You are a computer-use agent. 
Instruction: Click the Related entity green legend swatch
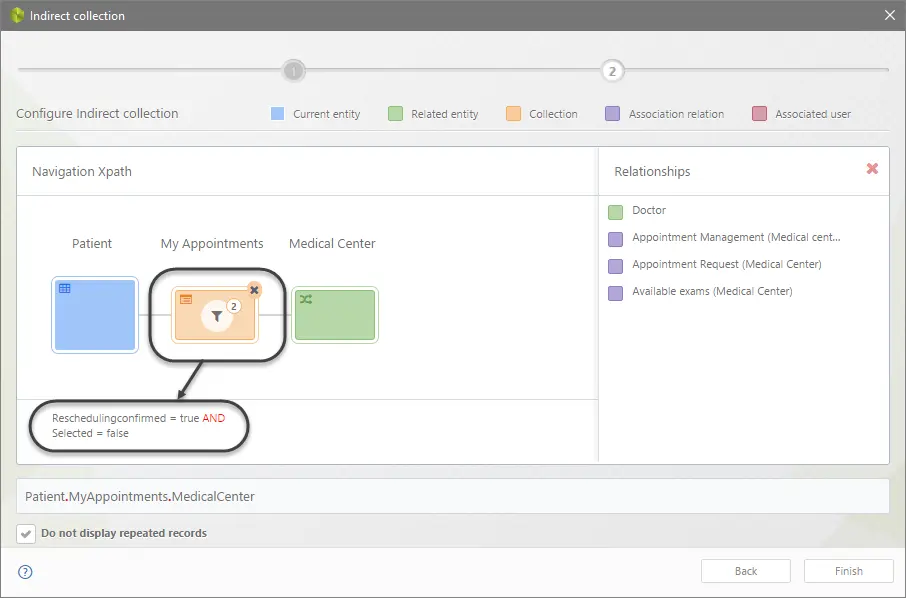point(395,114)
